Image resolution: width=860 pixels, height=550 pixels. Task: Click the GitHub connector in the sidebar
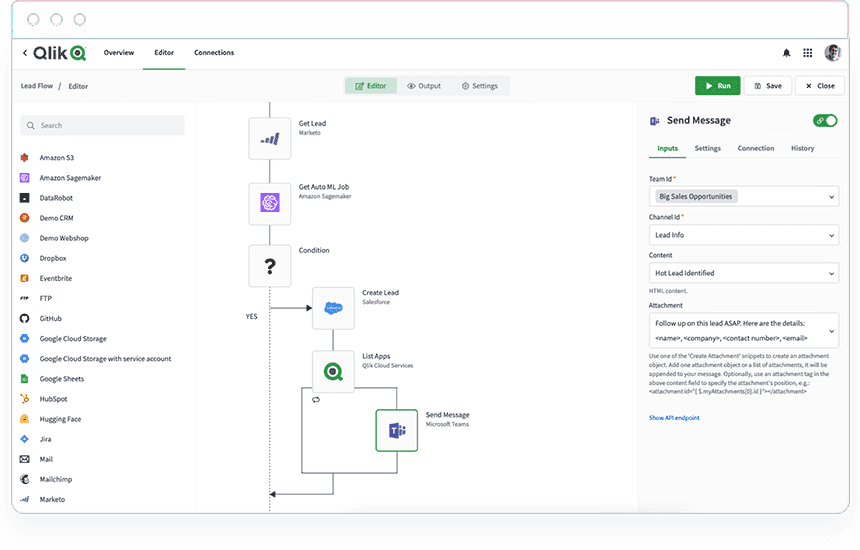pos(51,318)
